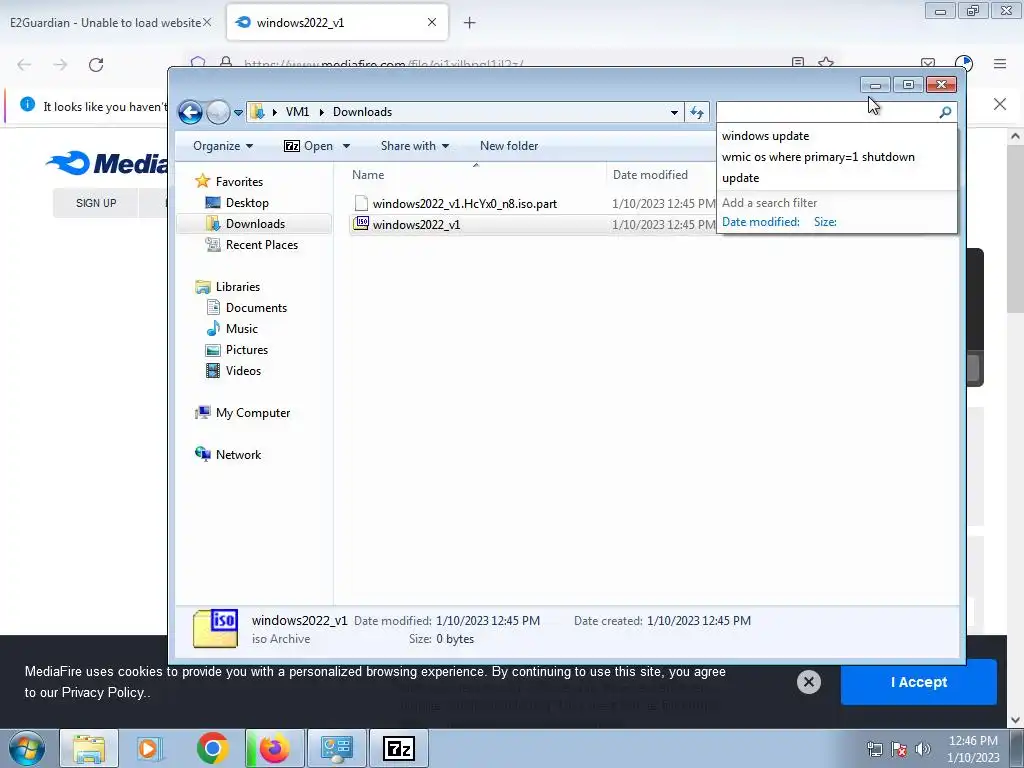
Task: Click the Explorer address bar refresh icon
Action: 697,112
